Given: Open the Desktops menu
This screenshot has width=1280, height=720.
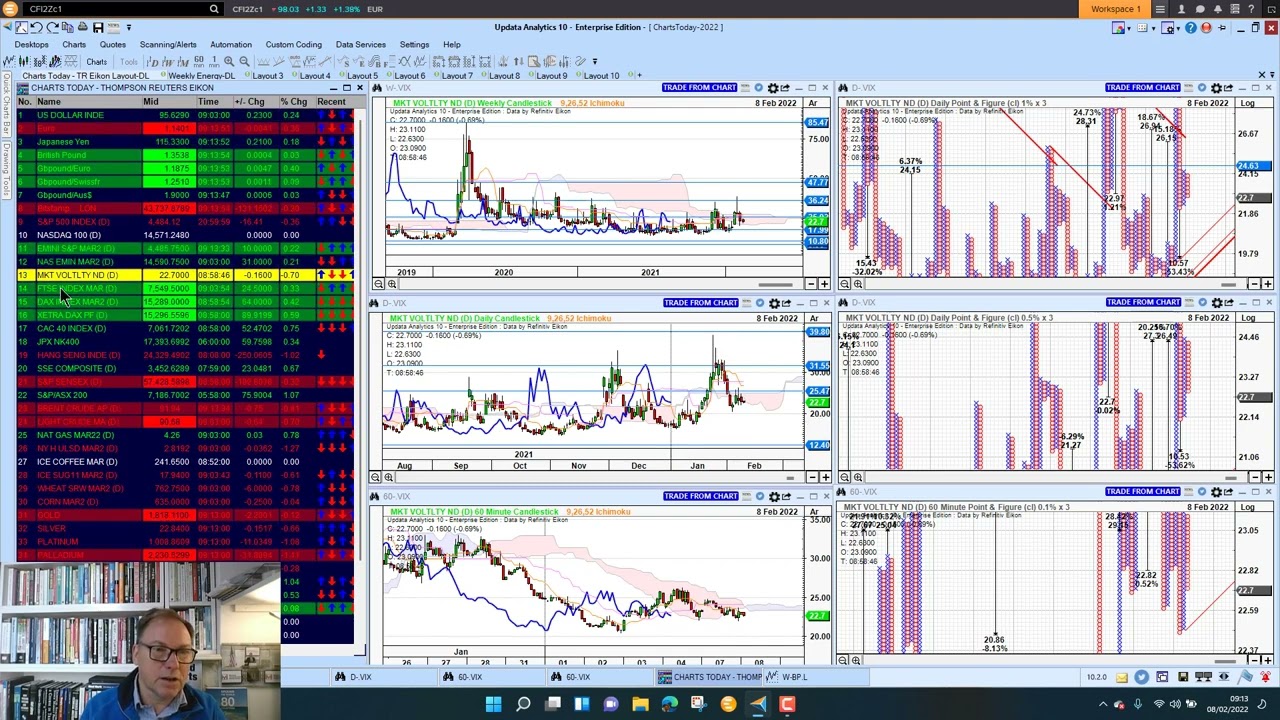Looking at the screenshot, I should point(31,44).
